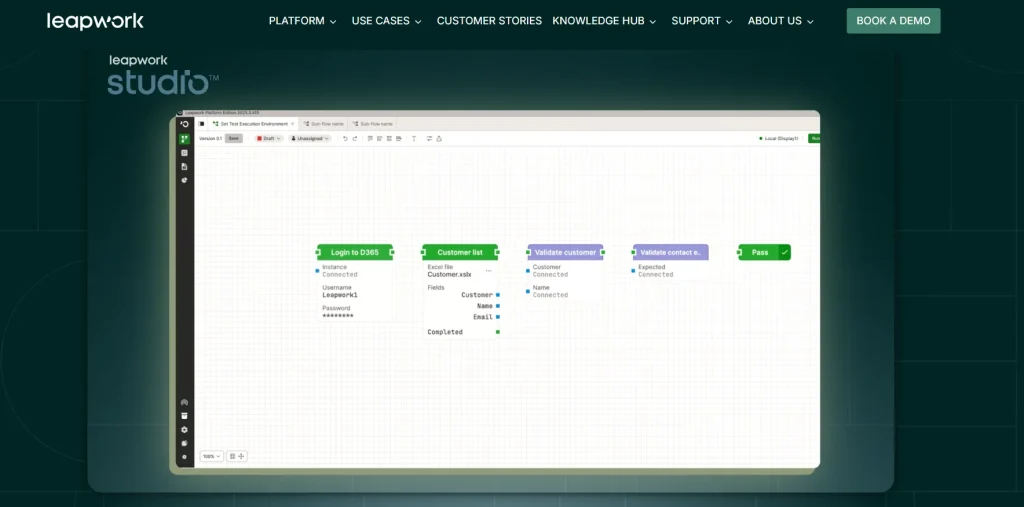Open the 100% zoom level dropdown
The width and height of the screenshot is (1024, 507).
point(211,456)
